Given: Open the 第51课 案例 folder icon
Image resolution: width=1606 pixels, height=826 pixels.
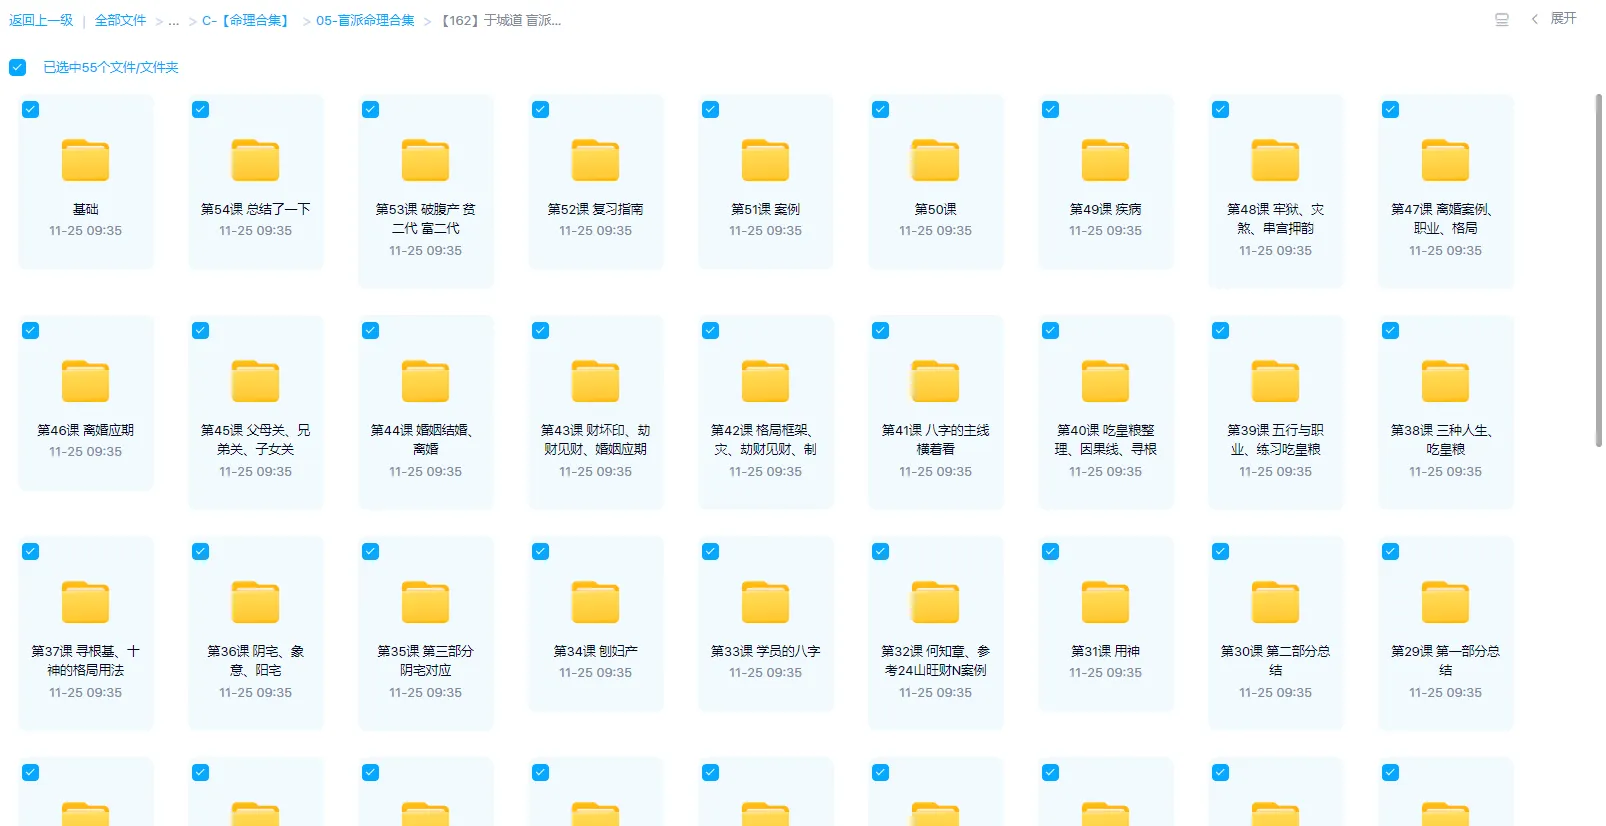Looking at the screenshot, I should (765, 160).
